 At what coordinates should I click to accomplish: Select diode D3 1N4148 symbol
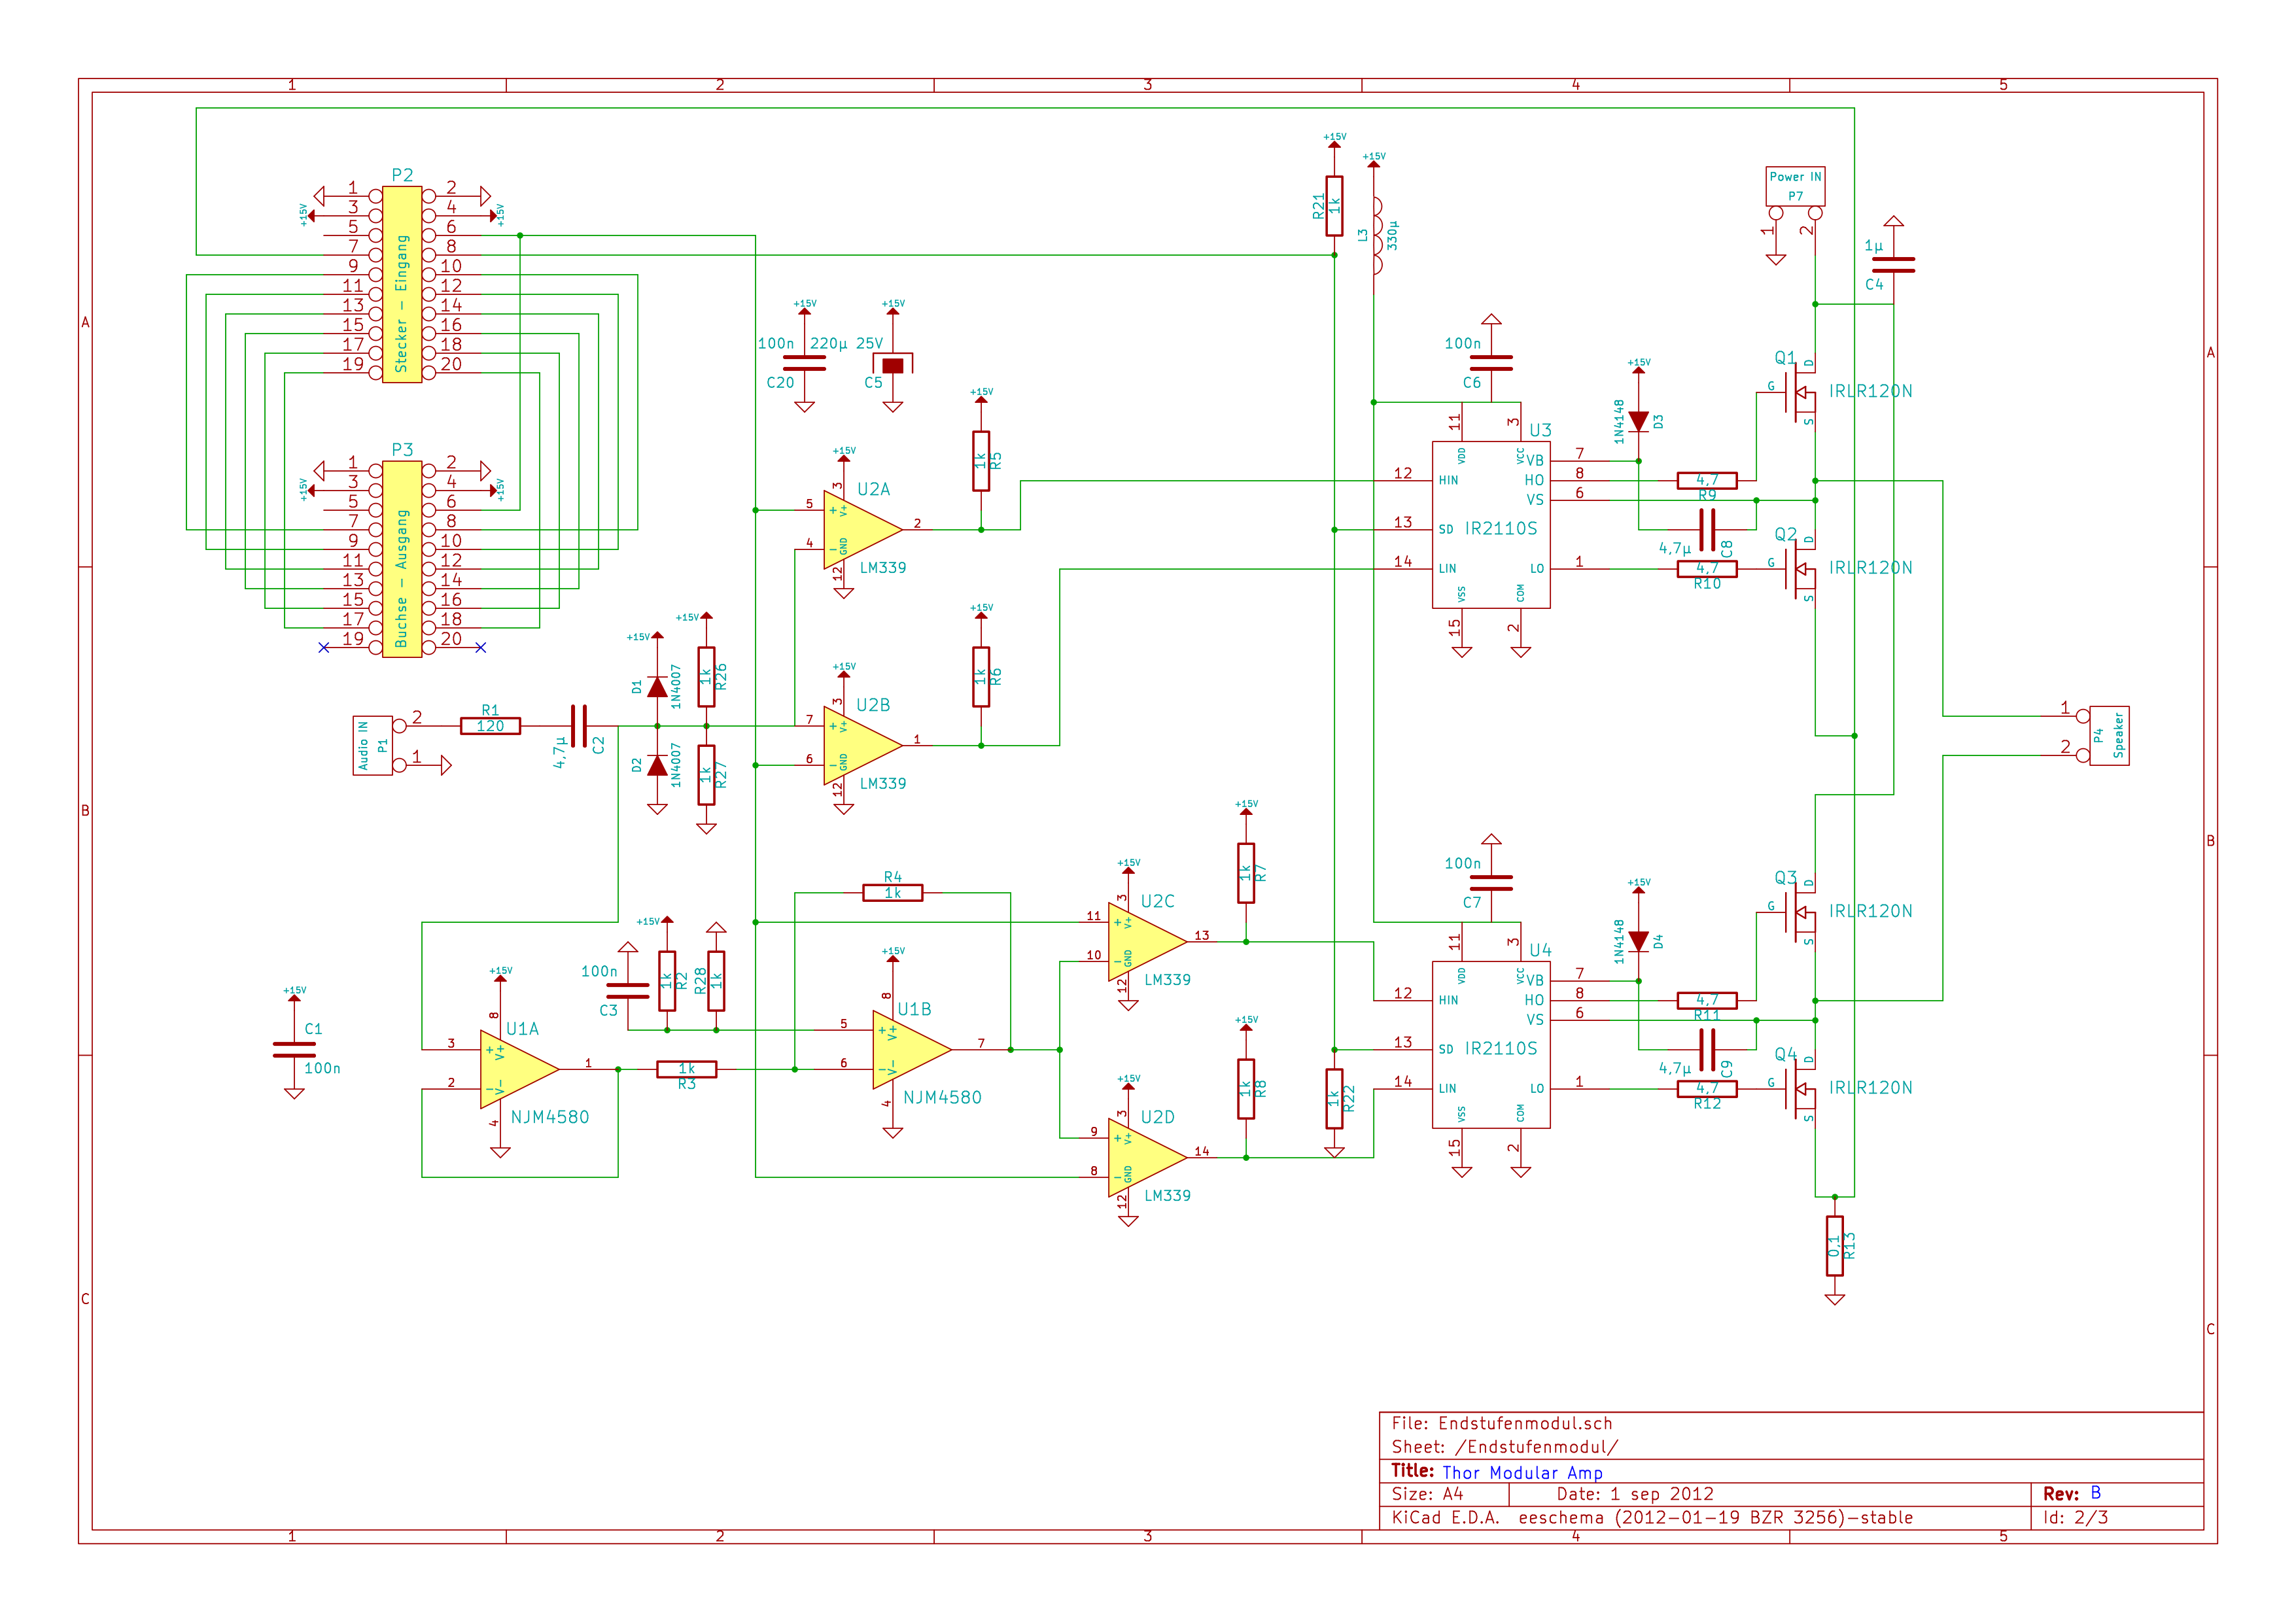pyautogui.click(x=1638, y=421)
